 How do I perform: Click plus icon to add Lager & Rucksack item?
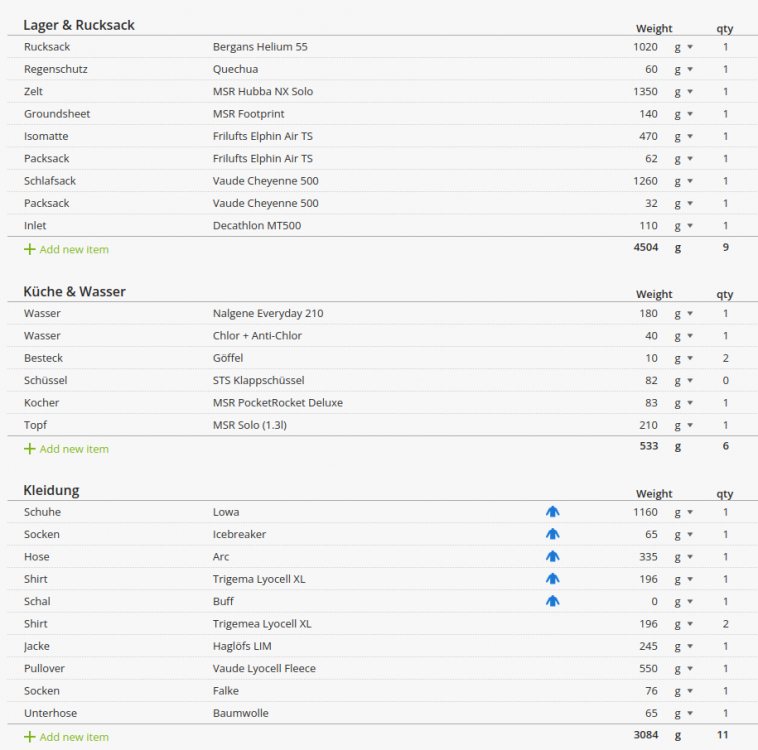pyautogui.click(x=29, y=249)
